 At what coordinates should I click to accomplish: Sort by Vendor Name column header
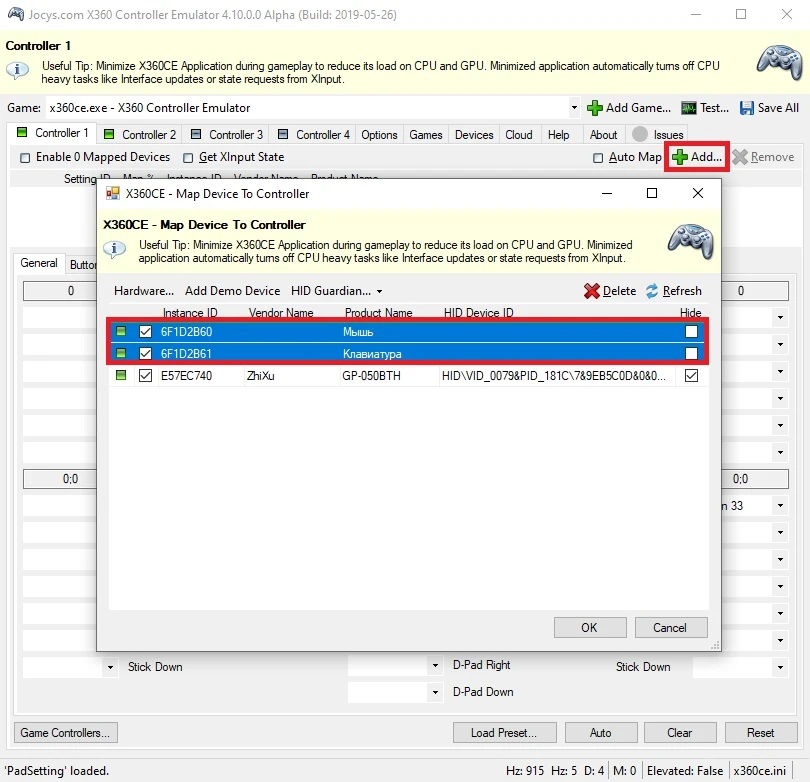click(x=281, y=312)
